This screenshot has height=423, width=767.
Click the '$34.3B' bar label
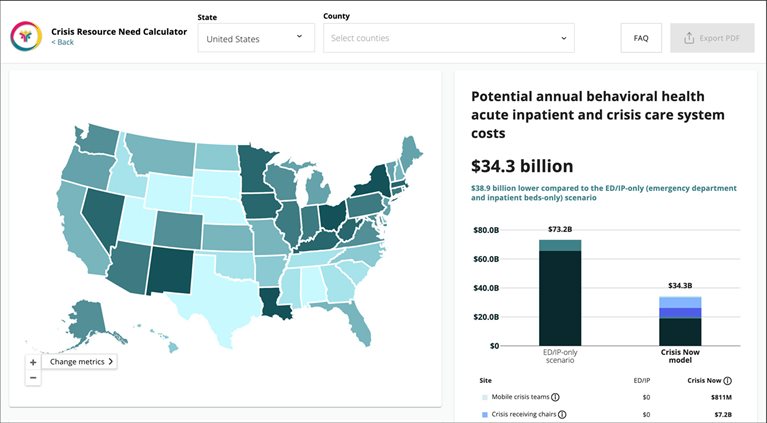tap(680, 286)
